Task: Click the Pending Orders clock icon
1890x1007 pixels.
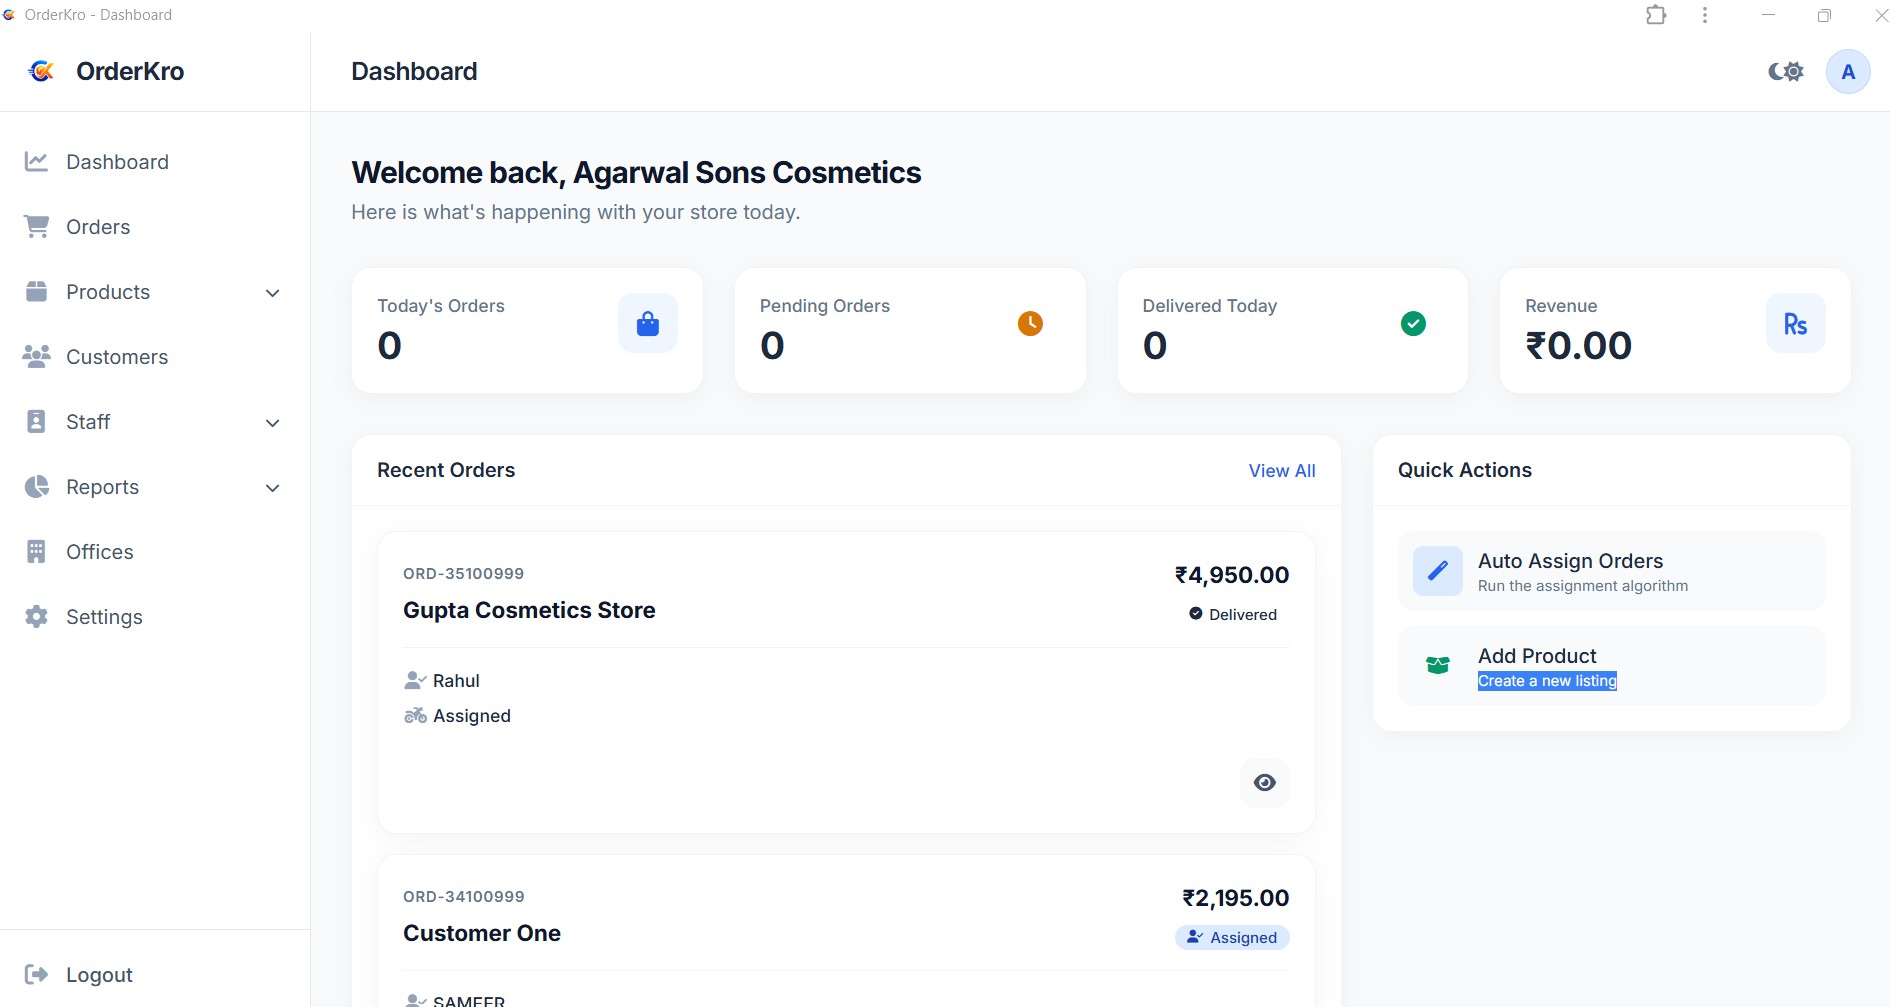Action: click(1030, 323)
